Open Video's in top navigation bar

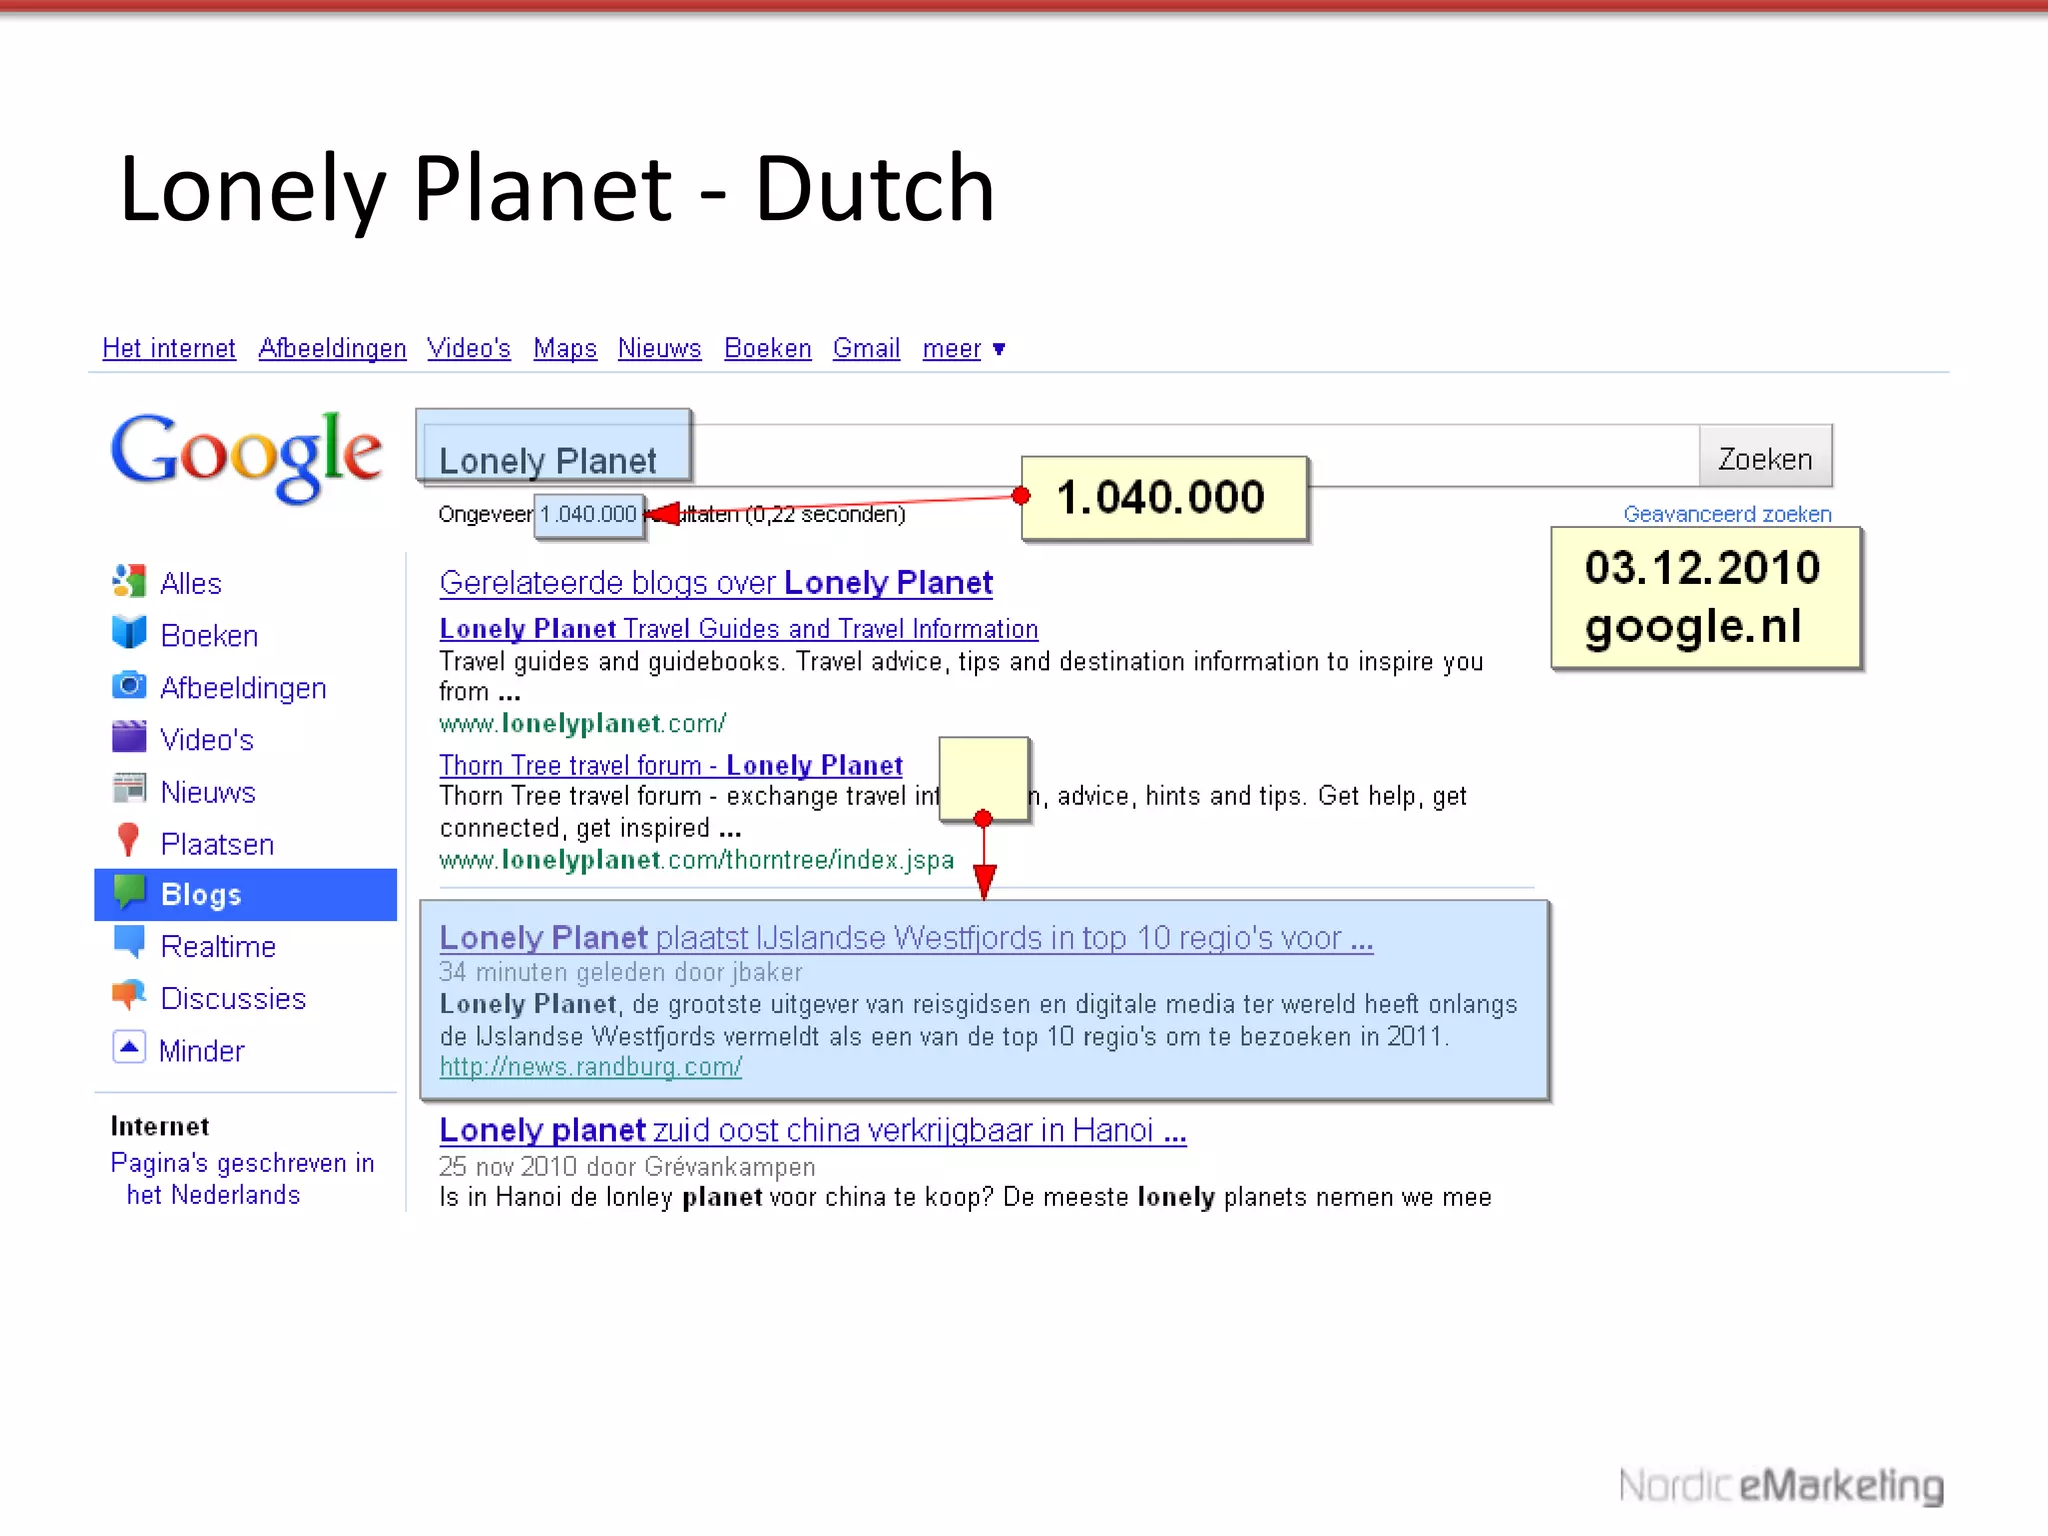click(x=469, y=348)
